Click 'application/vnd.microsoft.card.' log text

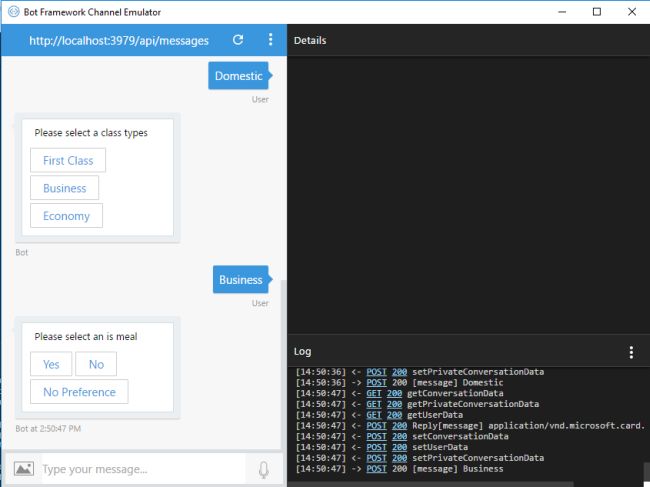[x=567, y=426]
